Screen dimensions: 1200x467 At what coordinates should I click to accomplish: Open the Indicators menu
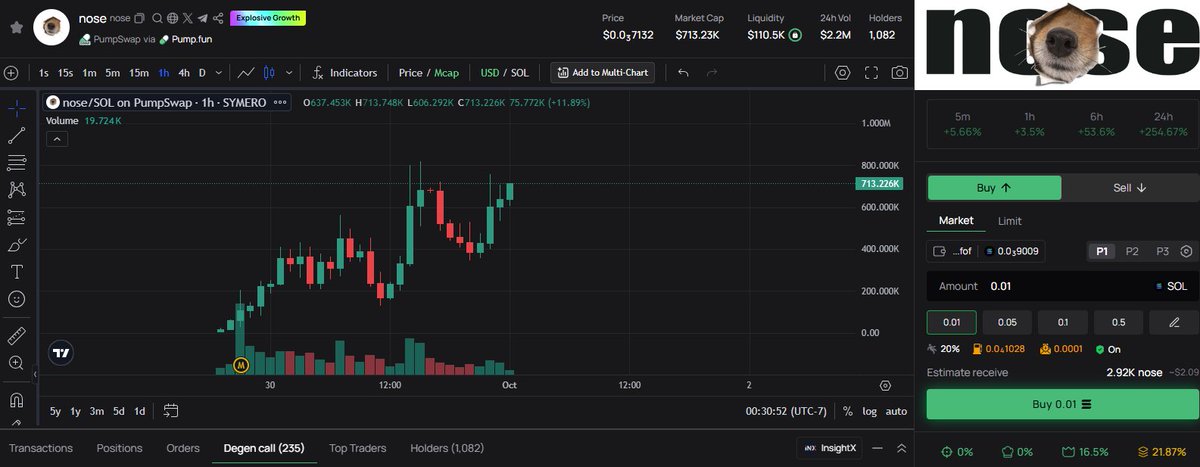click(344, 73)
